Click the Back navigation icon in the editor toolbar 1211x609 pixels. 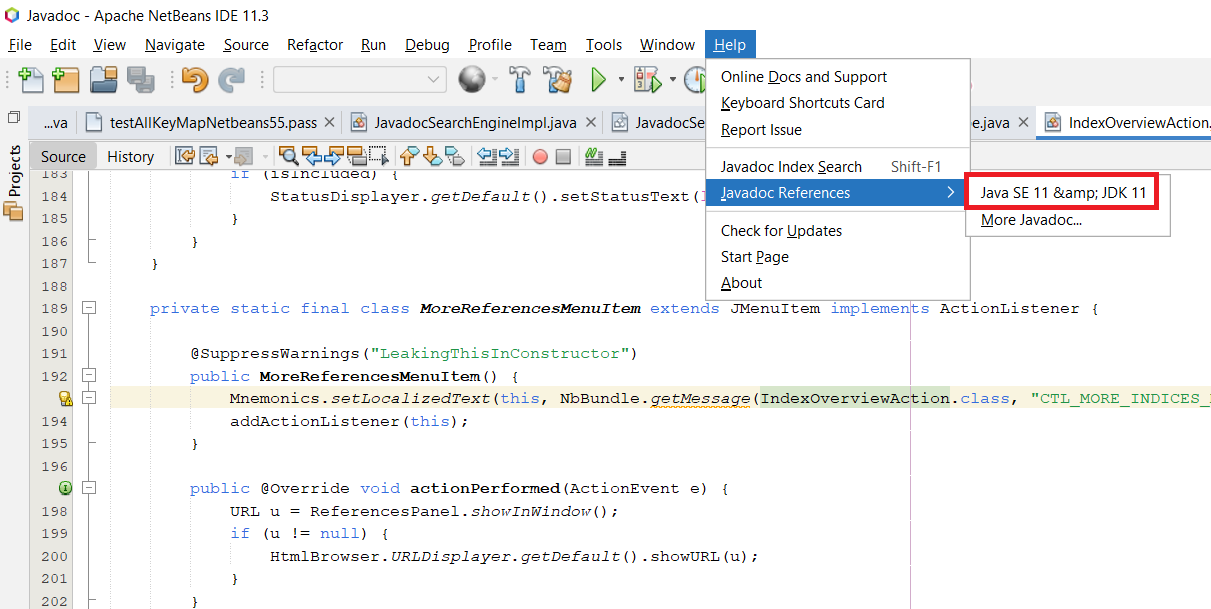click(209, 156)
